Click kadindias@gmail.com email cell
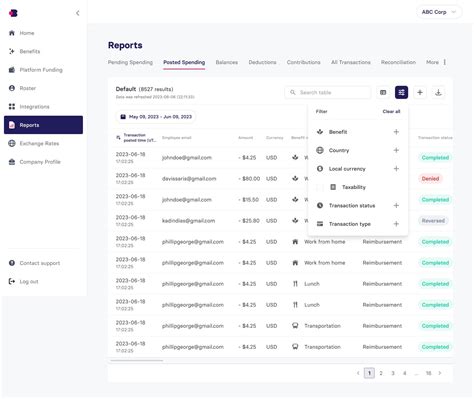 pyautogui.click(x=188, y=221)
